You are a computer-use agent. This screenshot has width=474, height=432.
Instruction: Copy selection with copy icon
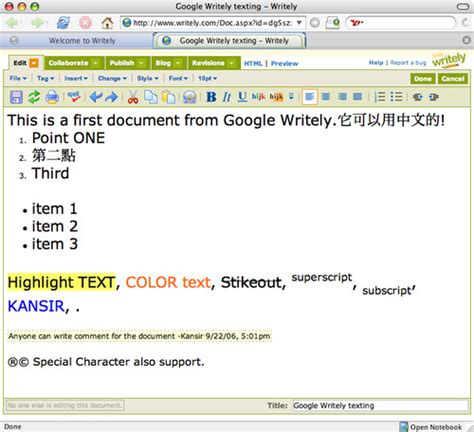pyautogui.click(x=151, y=97)
